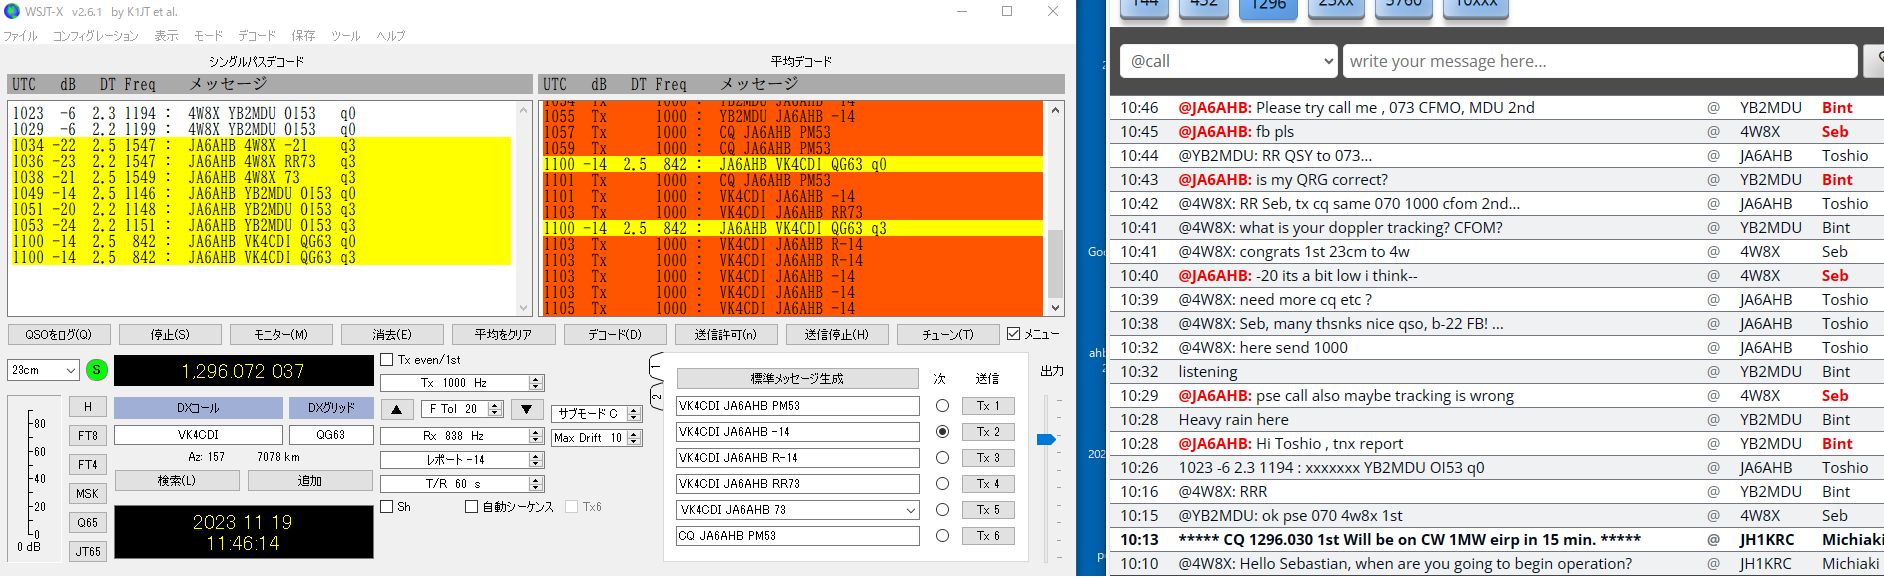Click the DX call field showing VK4CDI
This screenshot has height=579, width=1884.
point(198,435)
